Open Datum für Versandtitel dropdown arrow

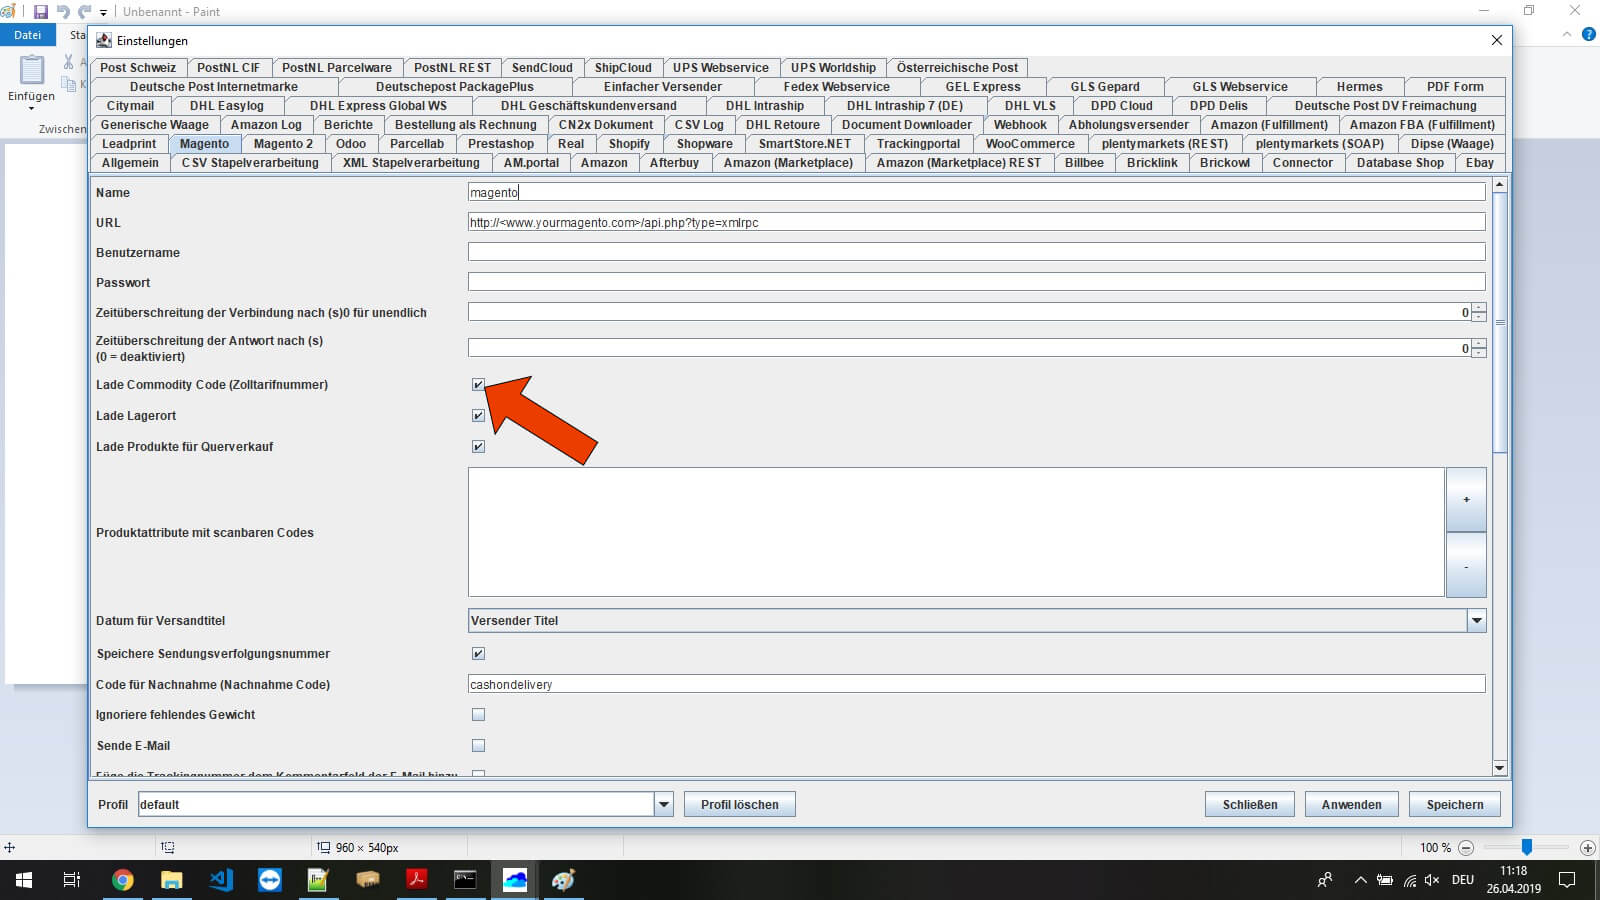pos(1476,621)
